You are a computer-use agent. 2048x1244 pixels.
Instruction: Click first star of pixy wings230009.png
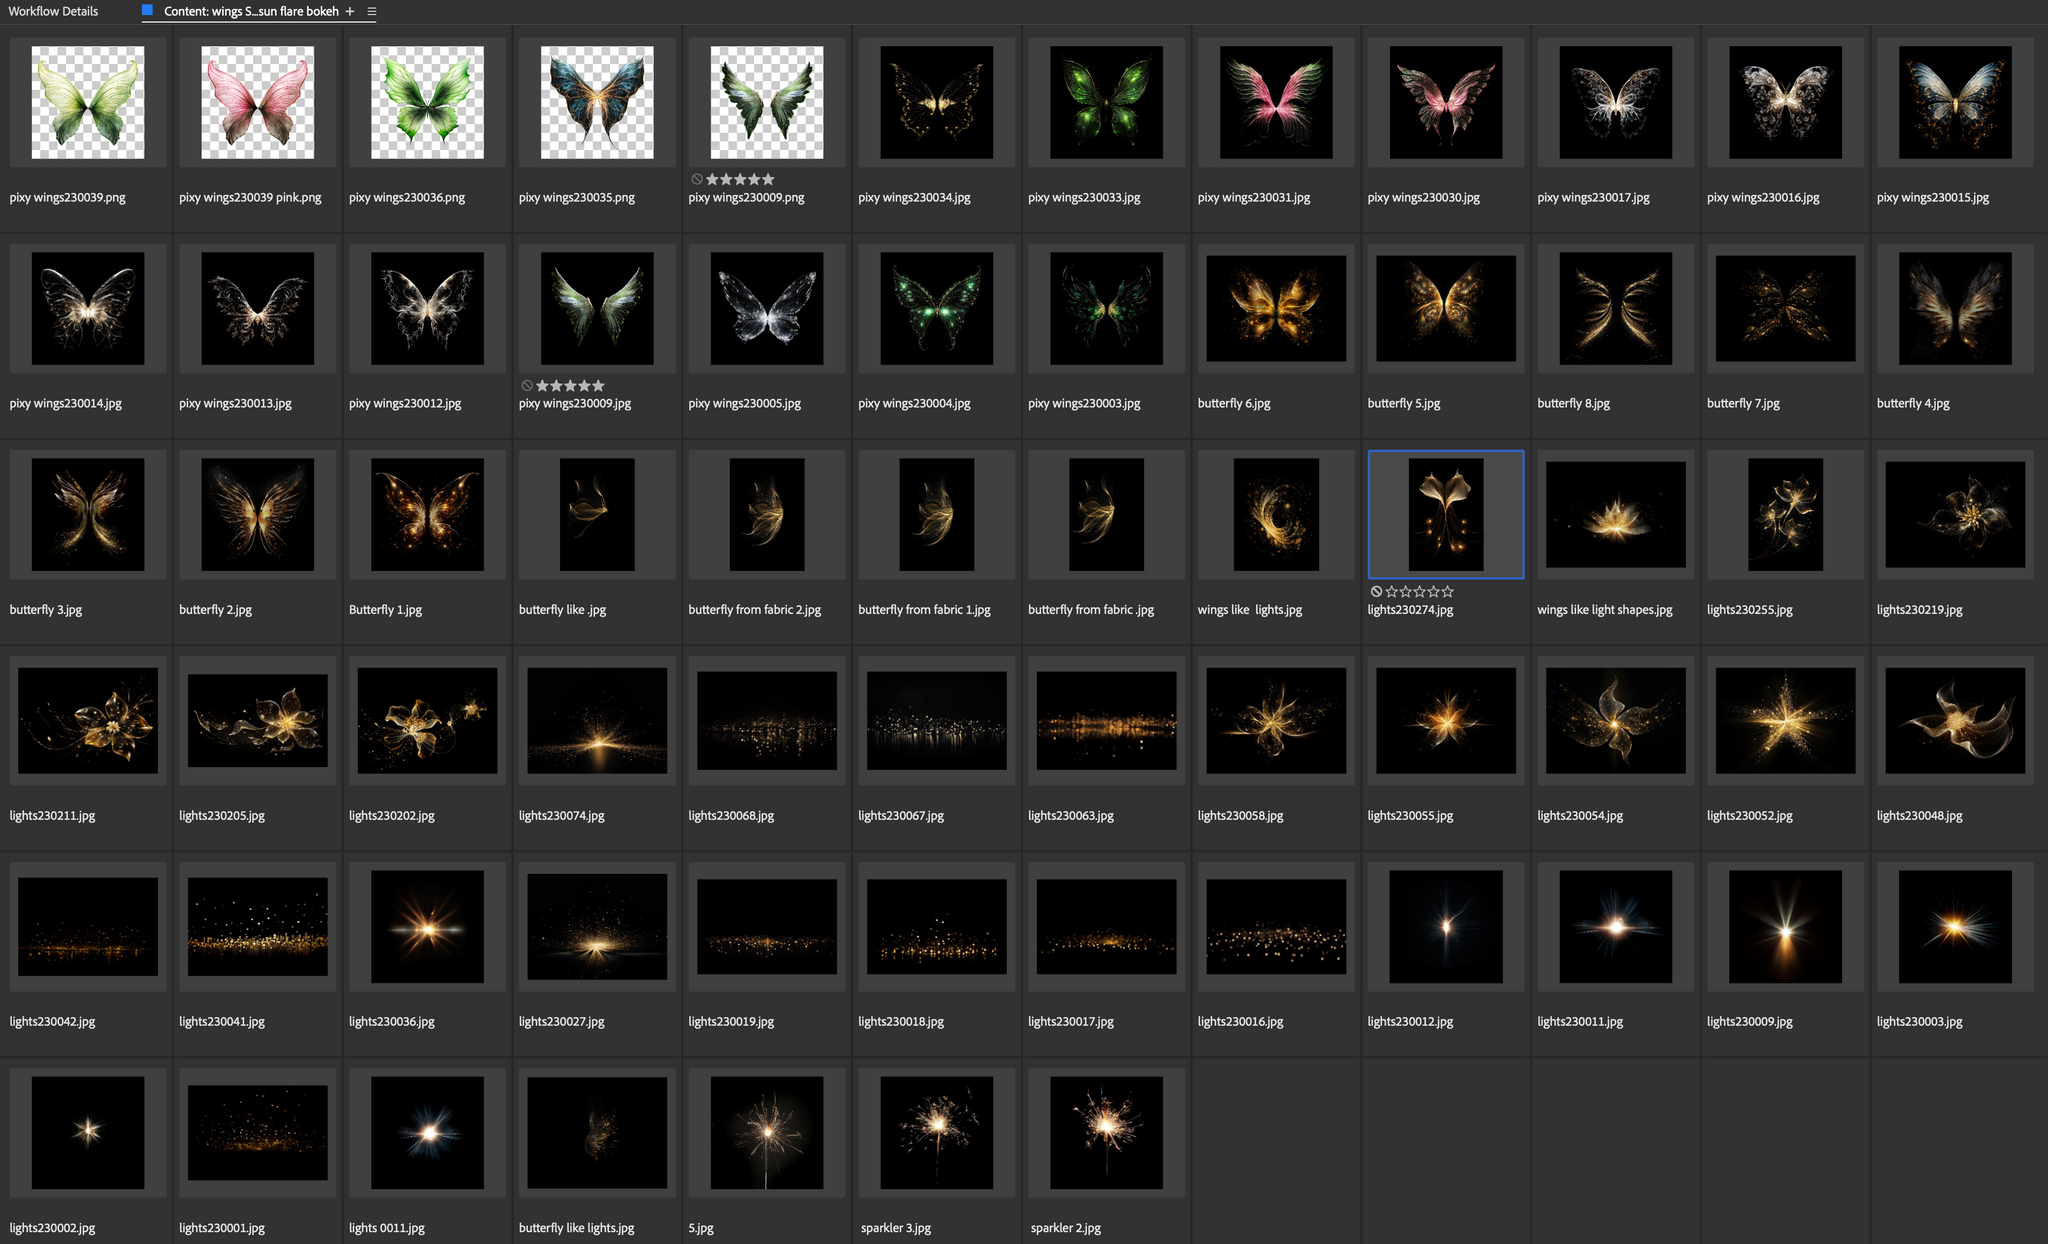[712, 180]
